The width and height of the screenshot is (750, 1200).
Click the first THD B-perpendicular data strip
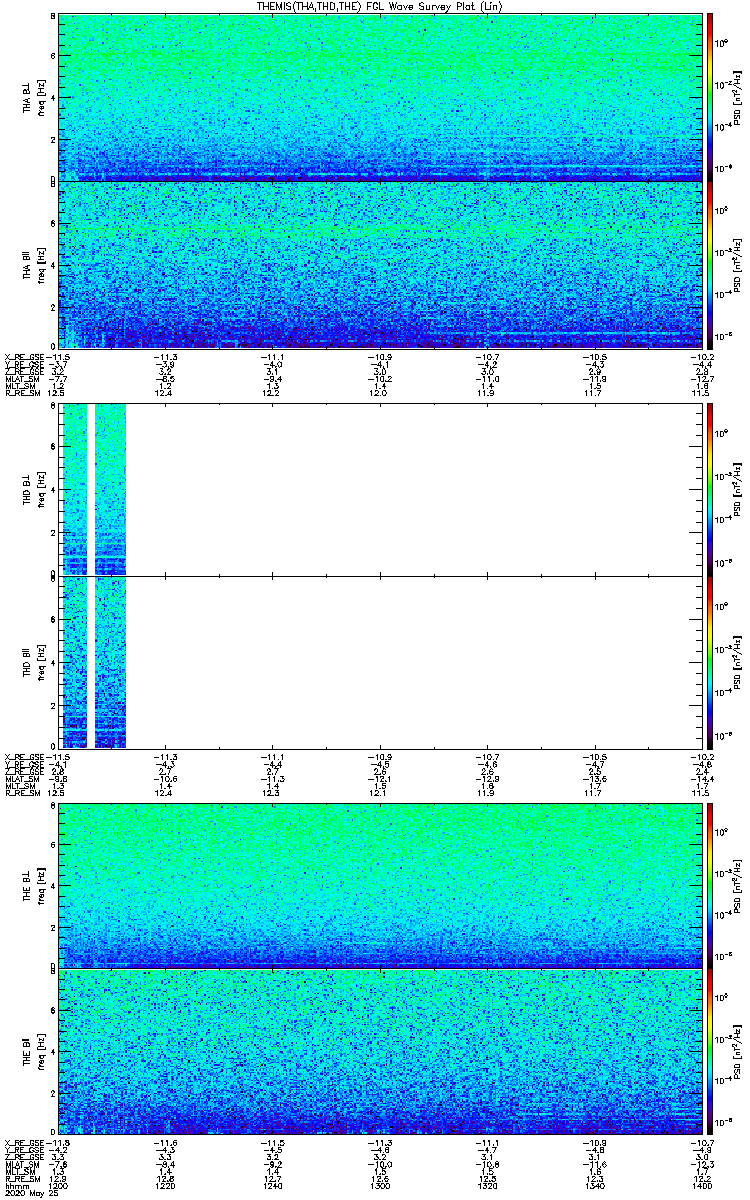74,490
